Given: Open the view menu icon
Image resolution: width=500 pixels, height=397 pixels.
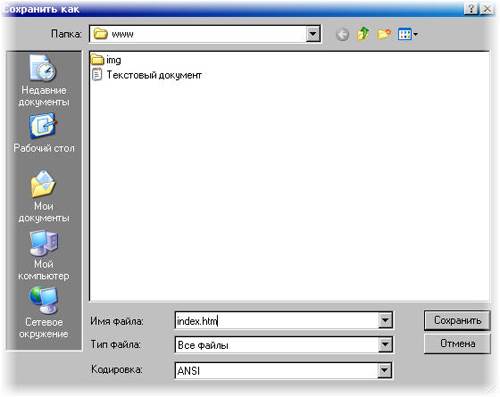Looking at the screenshot, I should (x=407, y=34).
